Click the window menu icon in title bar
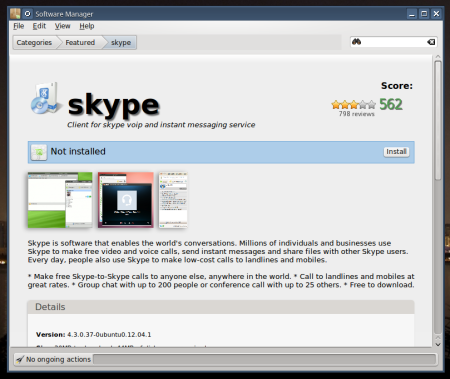This screenshot has height=379, width=450. 15,14
